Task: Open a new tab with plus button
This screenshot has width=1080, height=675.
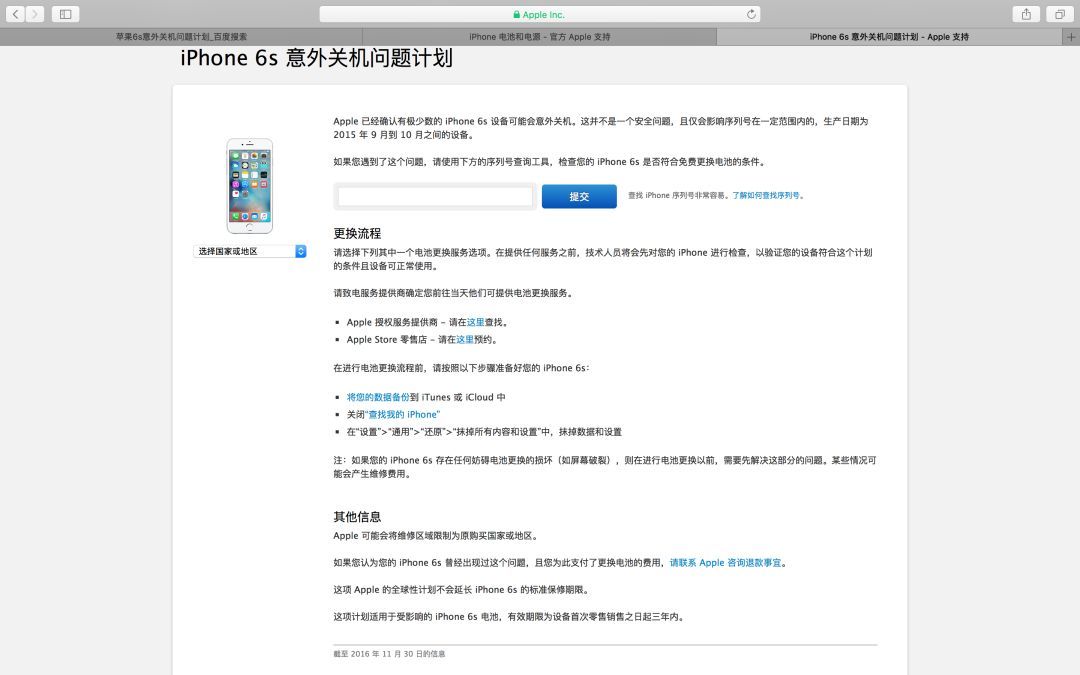Action: click(x=1072, y=37)
